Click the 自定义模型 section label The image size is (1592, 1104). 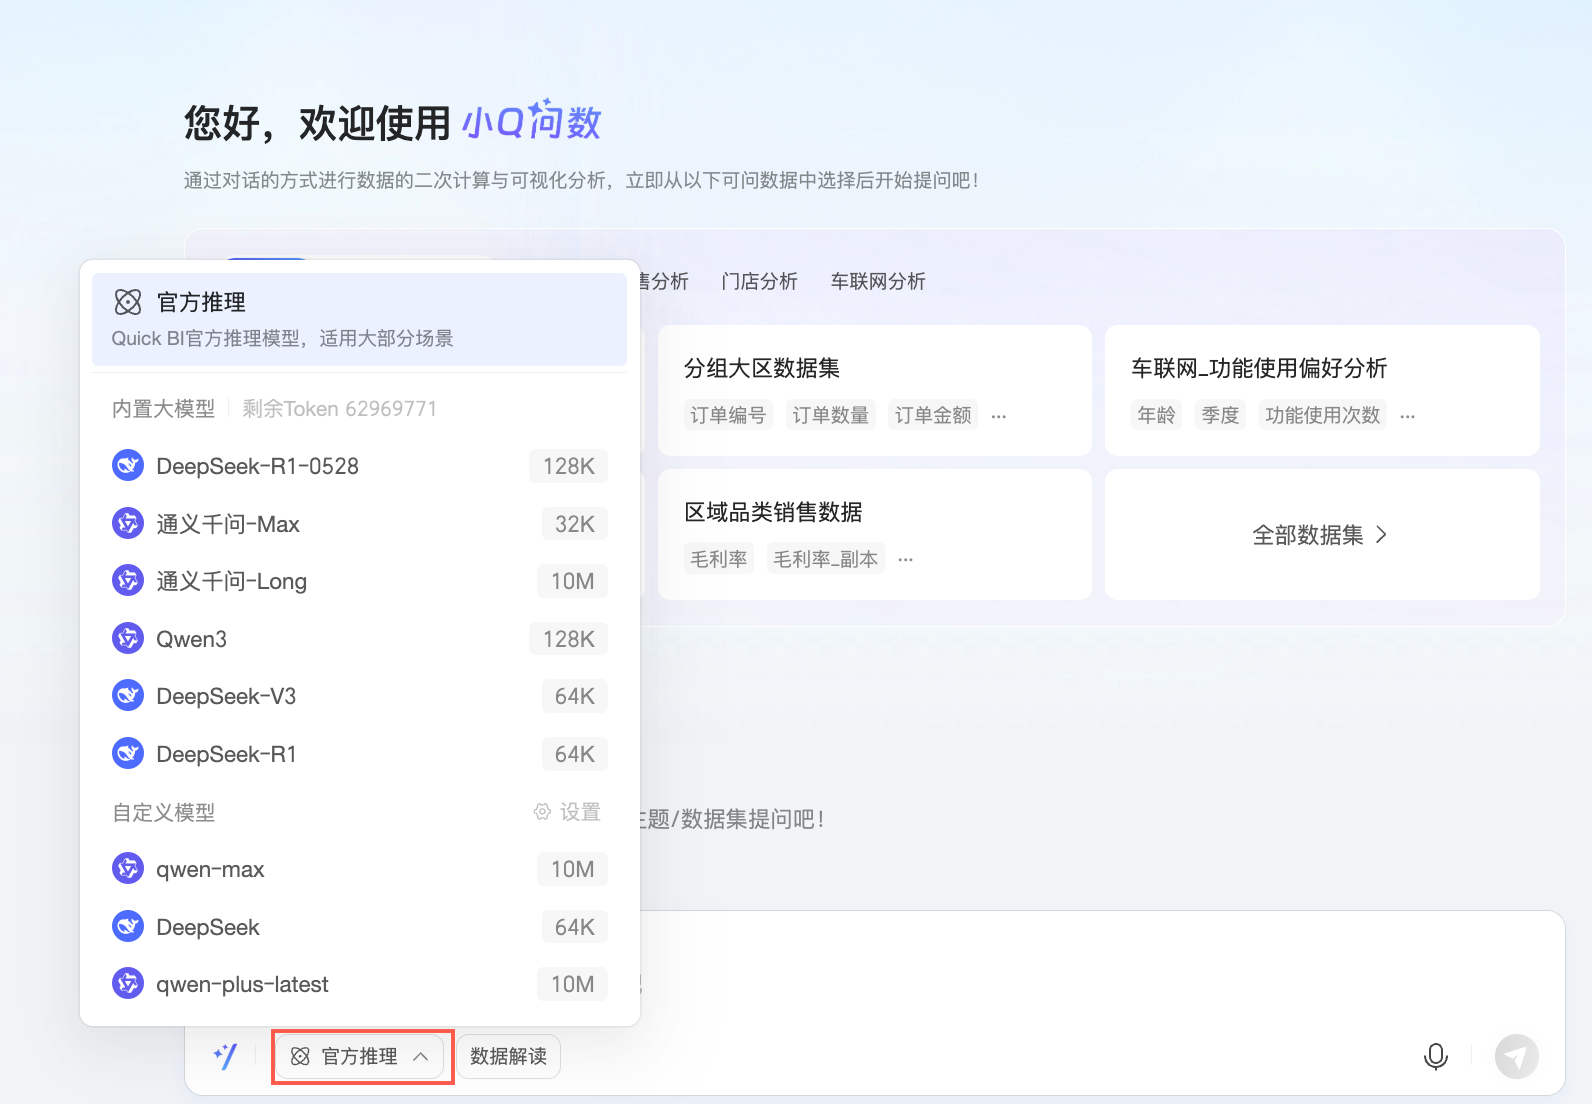pos(163,812)
